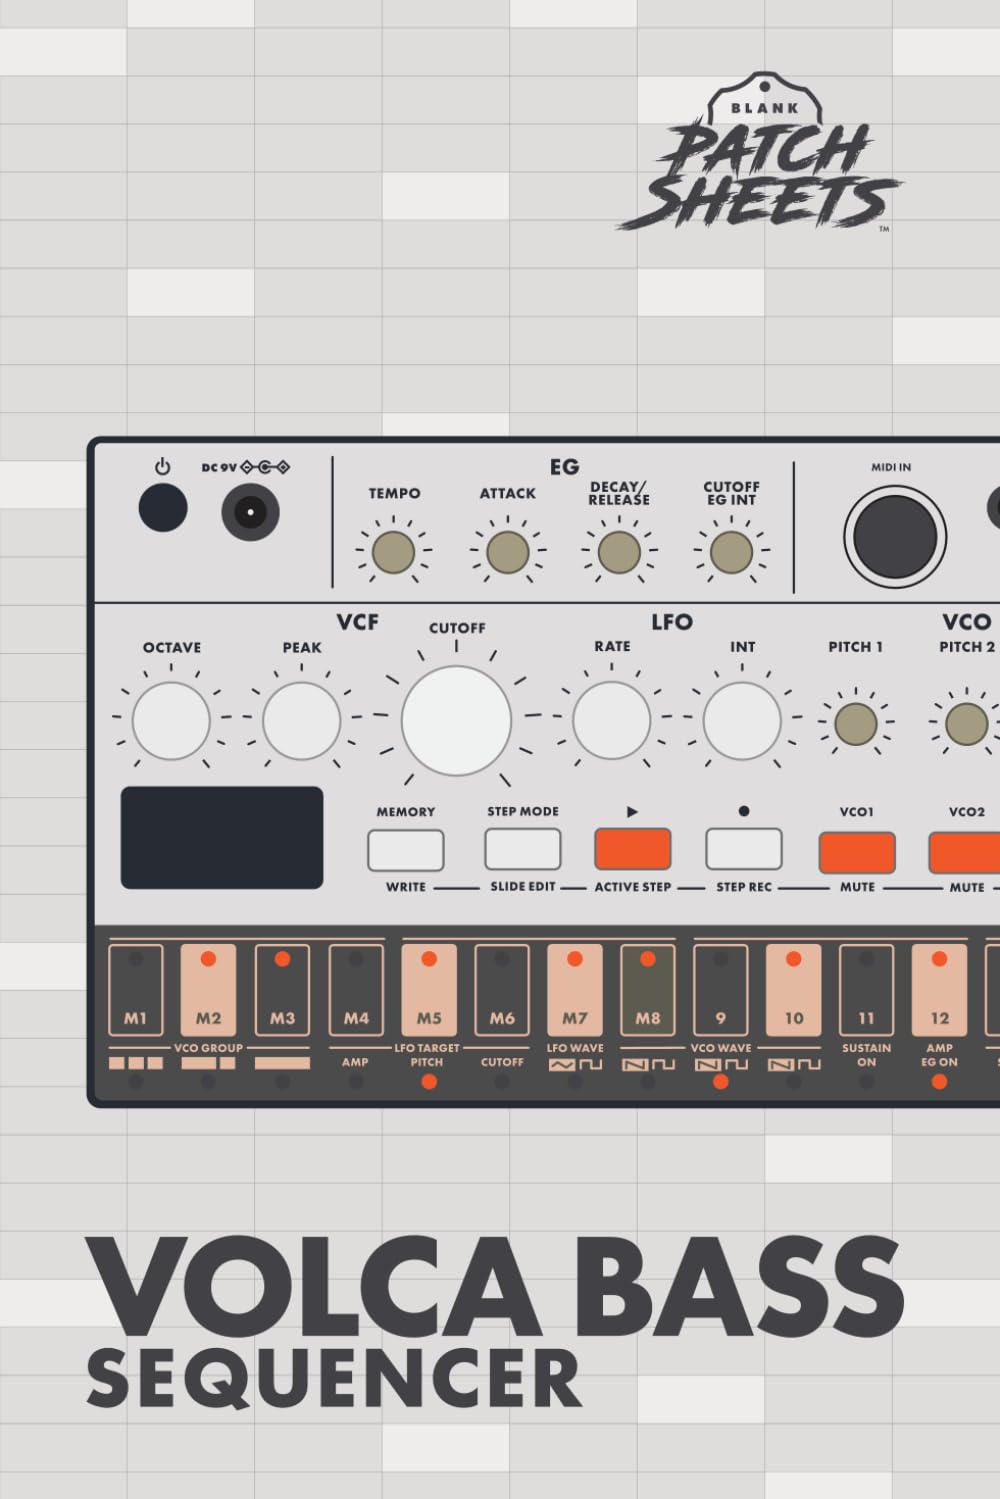
Task: Click the VCF section heading
Action: (x=357, y=622)
